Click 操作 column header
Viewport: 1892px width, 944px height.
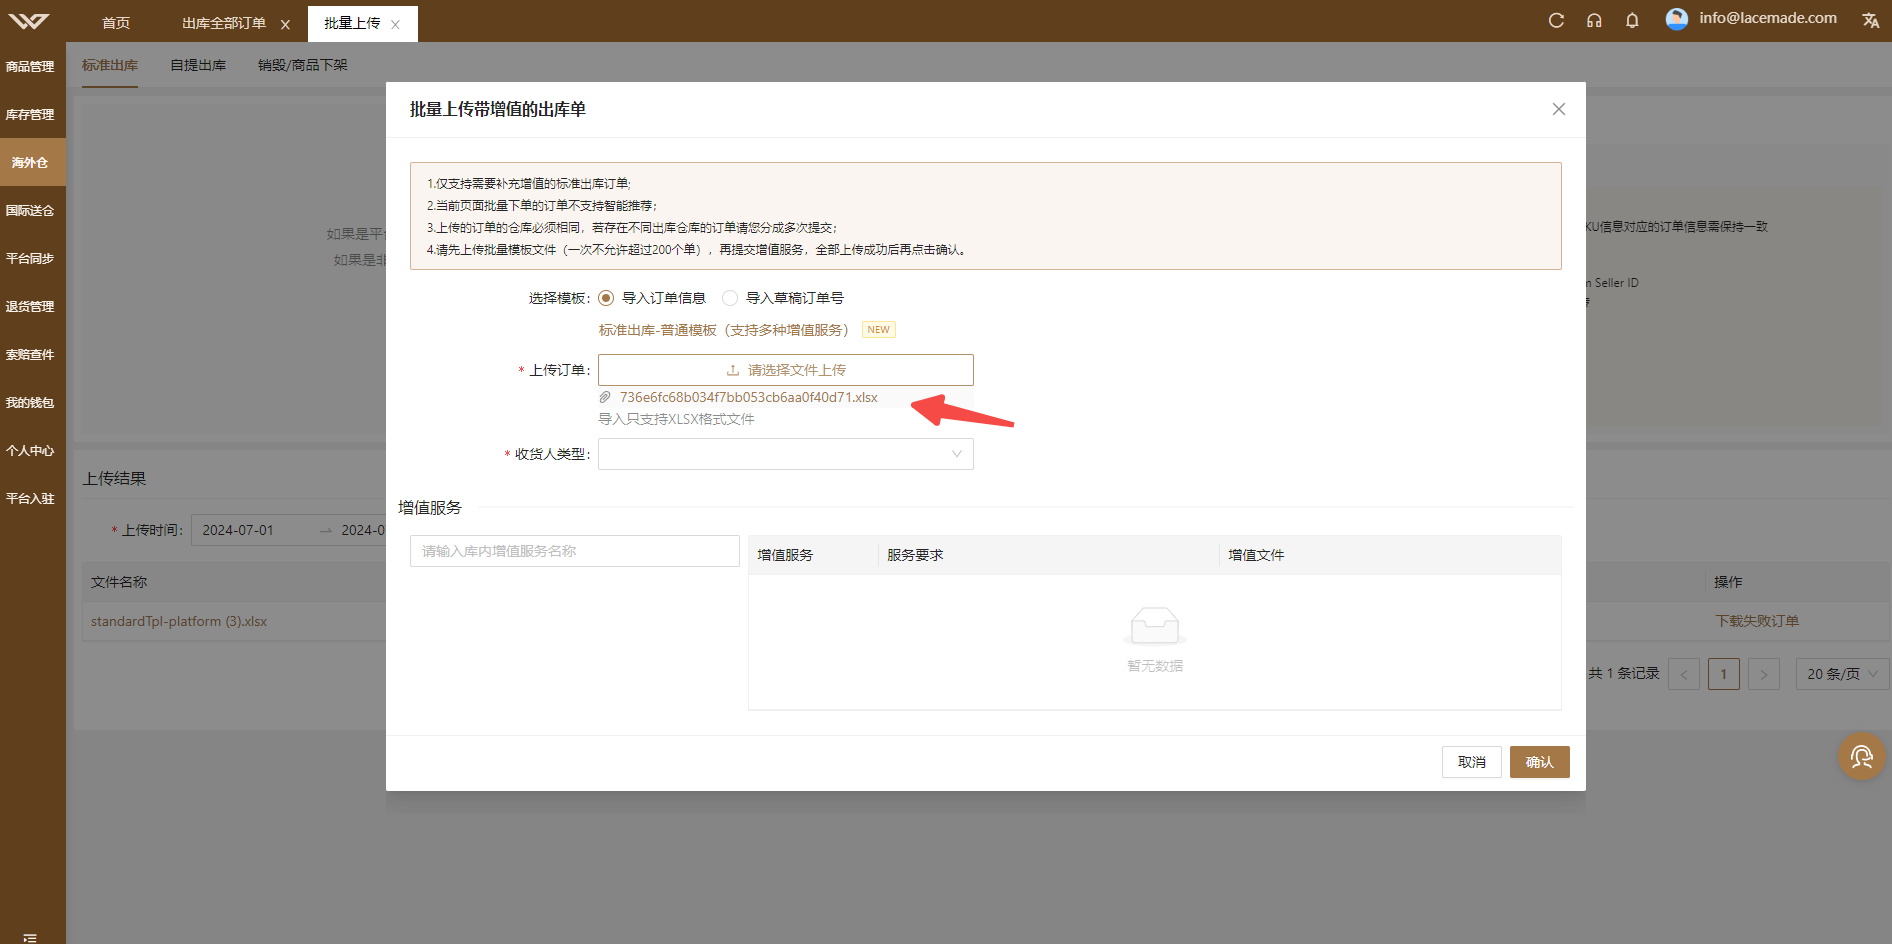(x=1728, y=582)
